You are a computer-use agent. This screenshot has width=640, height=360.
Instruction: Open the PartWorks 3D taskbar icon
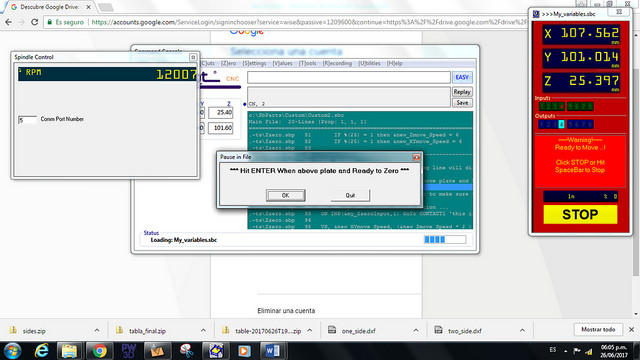tap(129, 351)
